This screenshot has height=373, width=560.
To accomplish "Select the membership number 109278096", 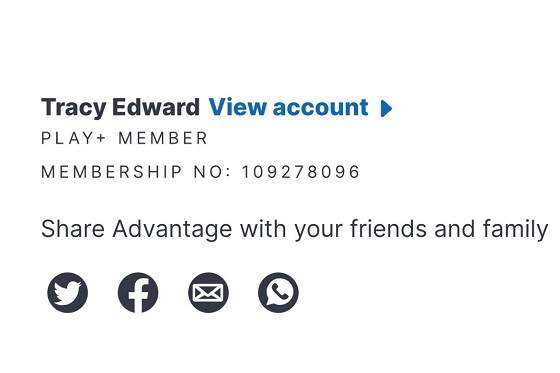I will pos(301,172).
